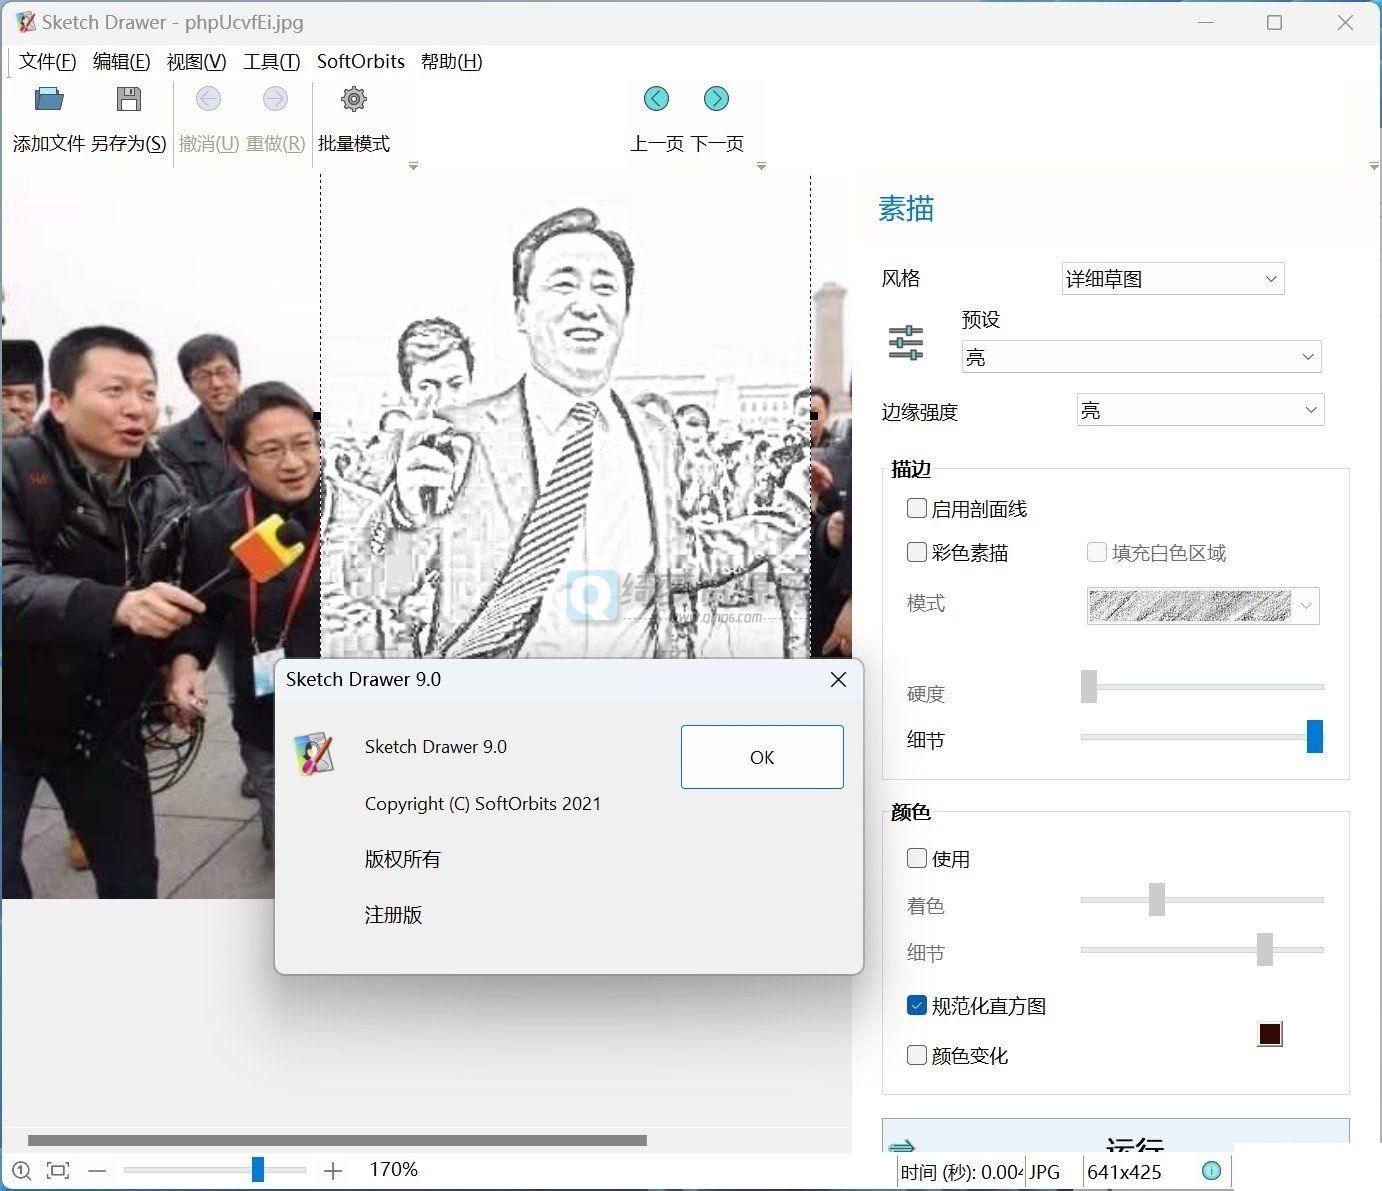The height and width of the screenshot is (1191, 1382).
Task: Click the zoom level slider handle
Action: [257, 1169]
